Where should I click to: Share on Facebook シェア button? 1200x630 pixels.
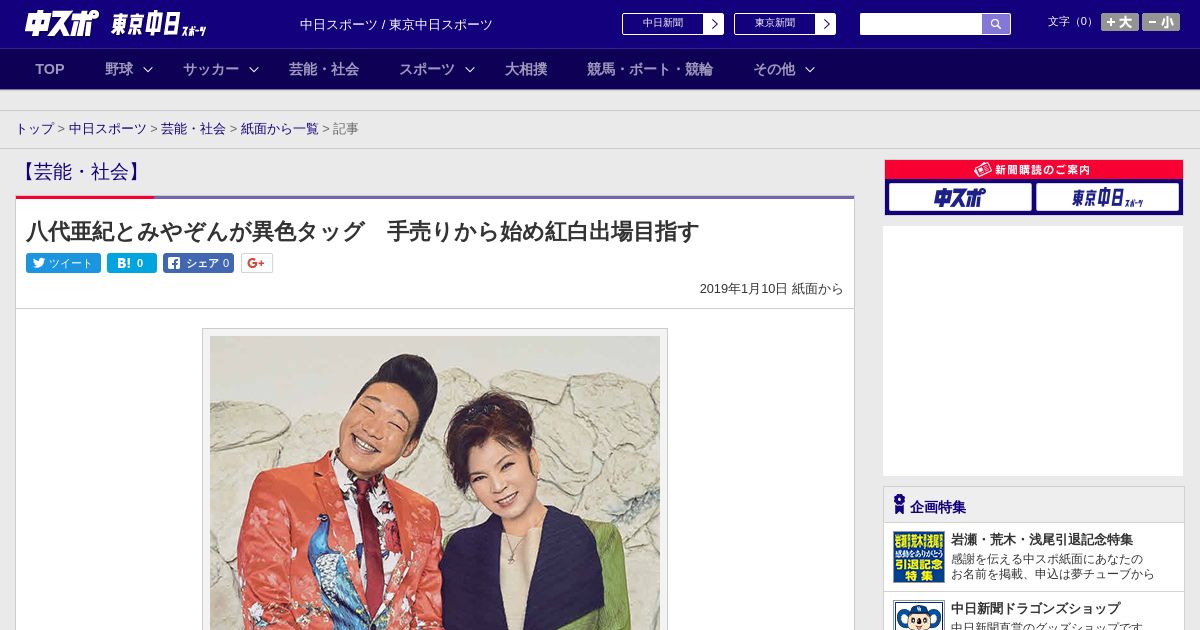click(x=199, y=263)
